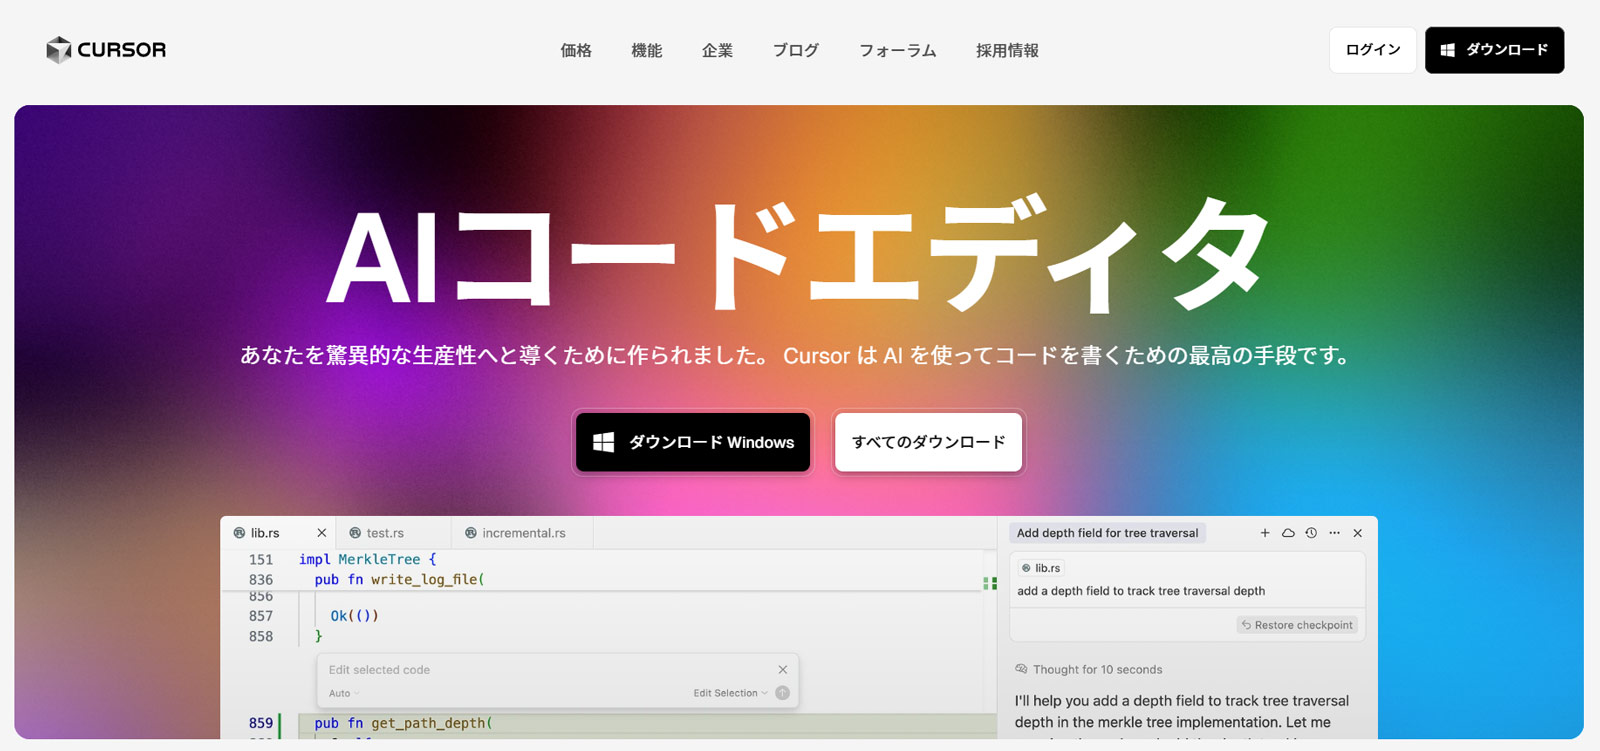Click すべてのダウンロード button
The height and width of the screenshot is (751, 1600).
coord(928,442)
